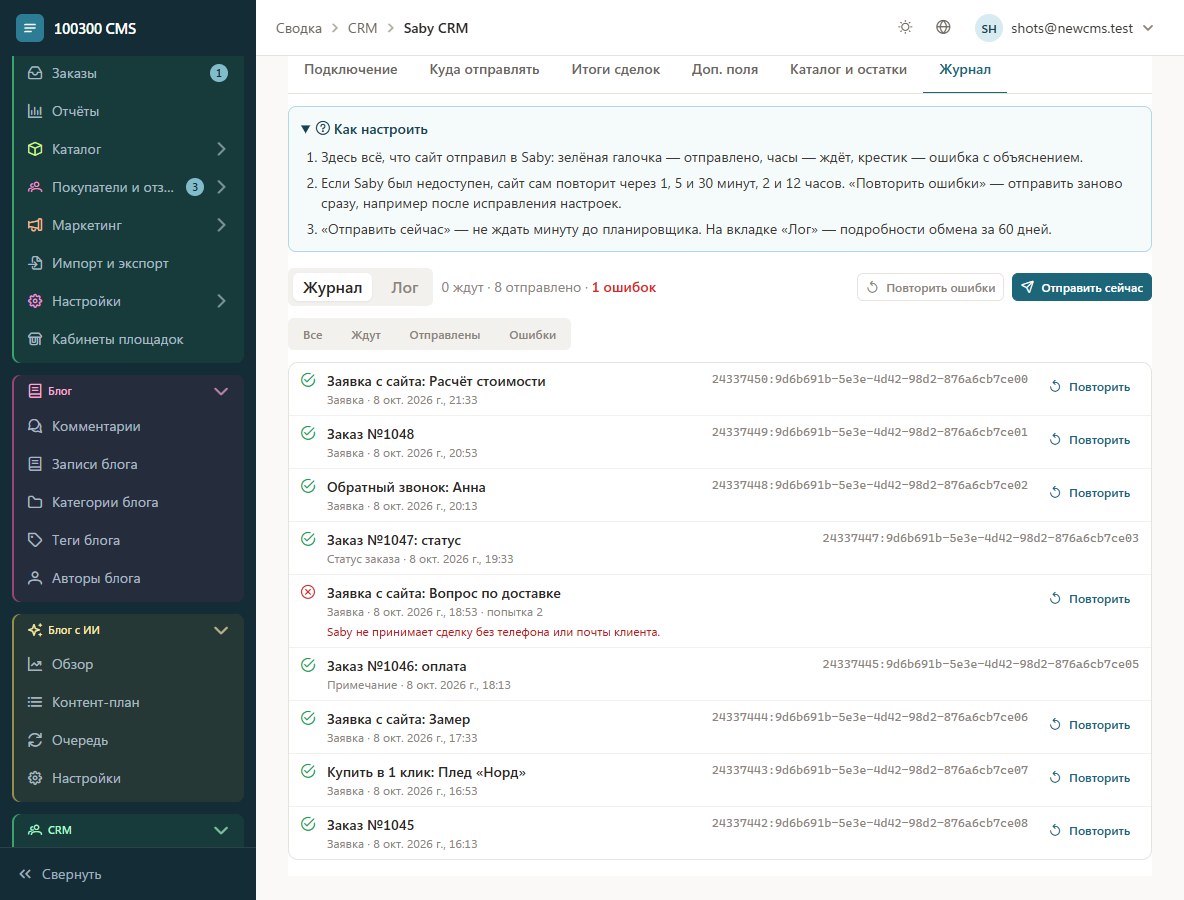This screenshot has height=900, width=1184.
Task: Click the Очередь refresh arrows icon
Action: point(35,740)
